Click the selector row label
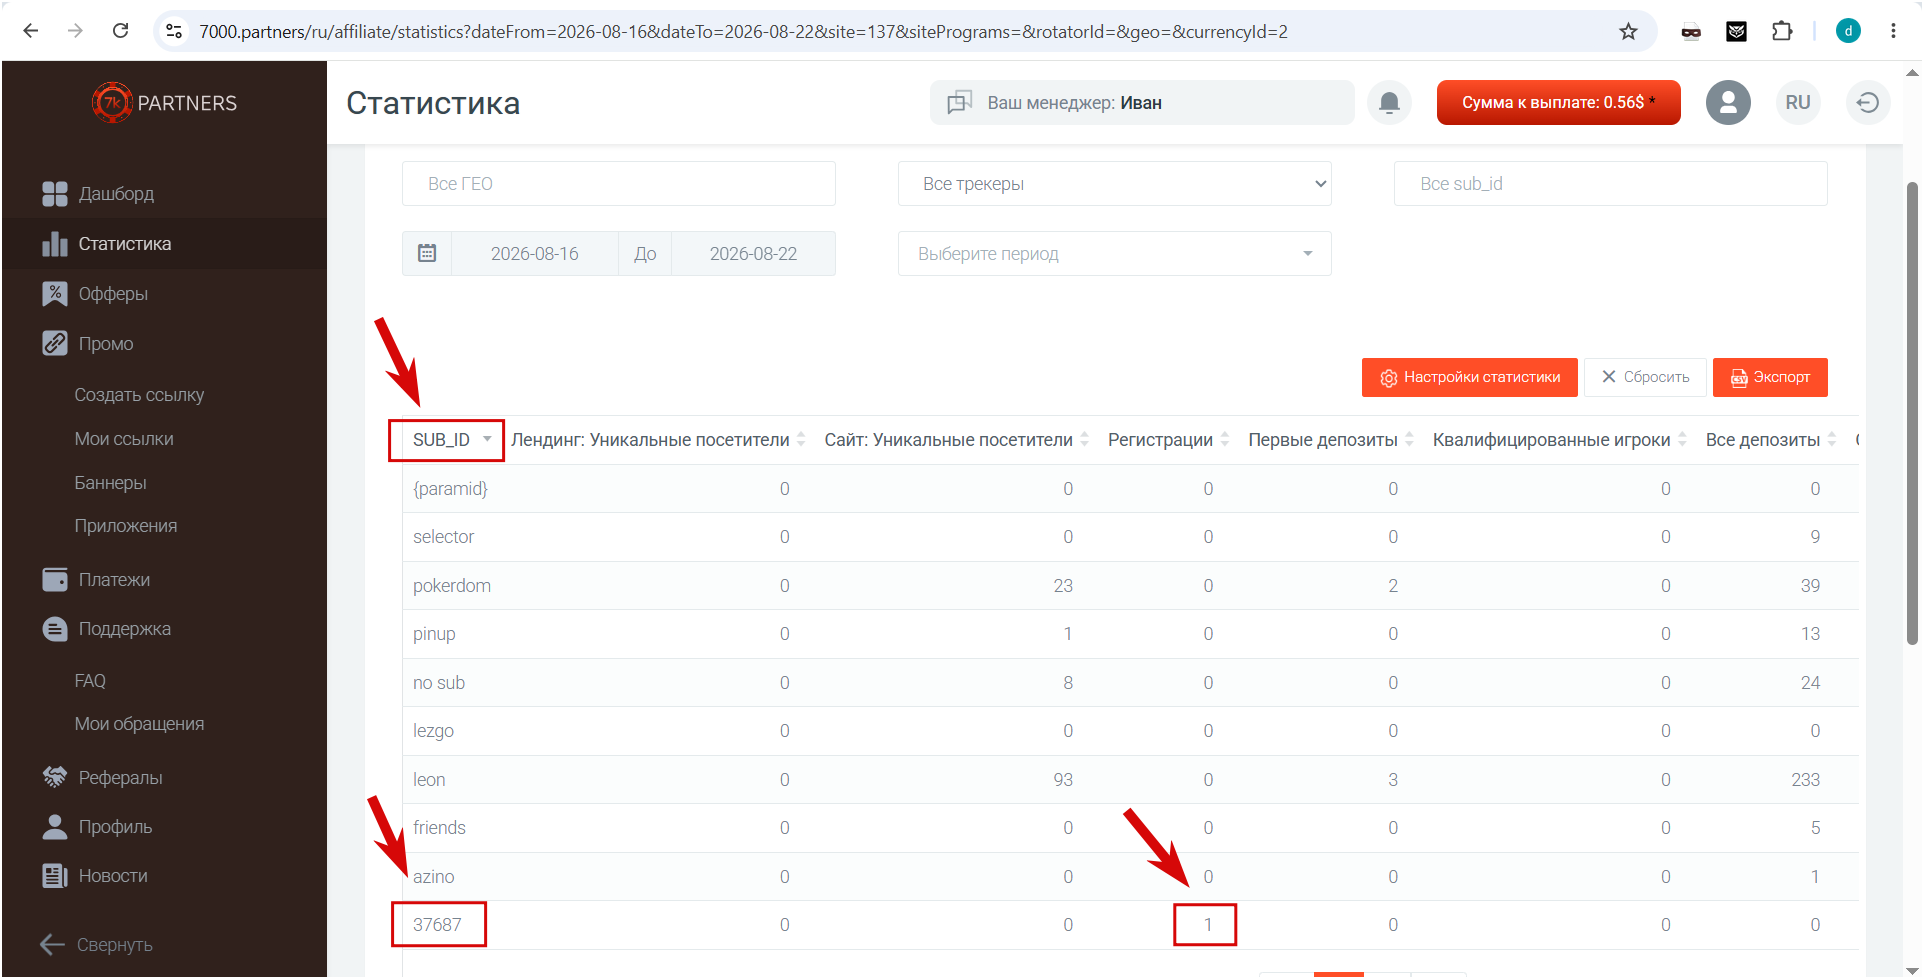The height and width of the screenshot is (977, 1922). pos(443,536)
